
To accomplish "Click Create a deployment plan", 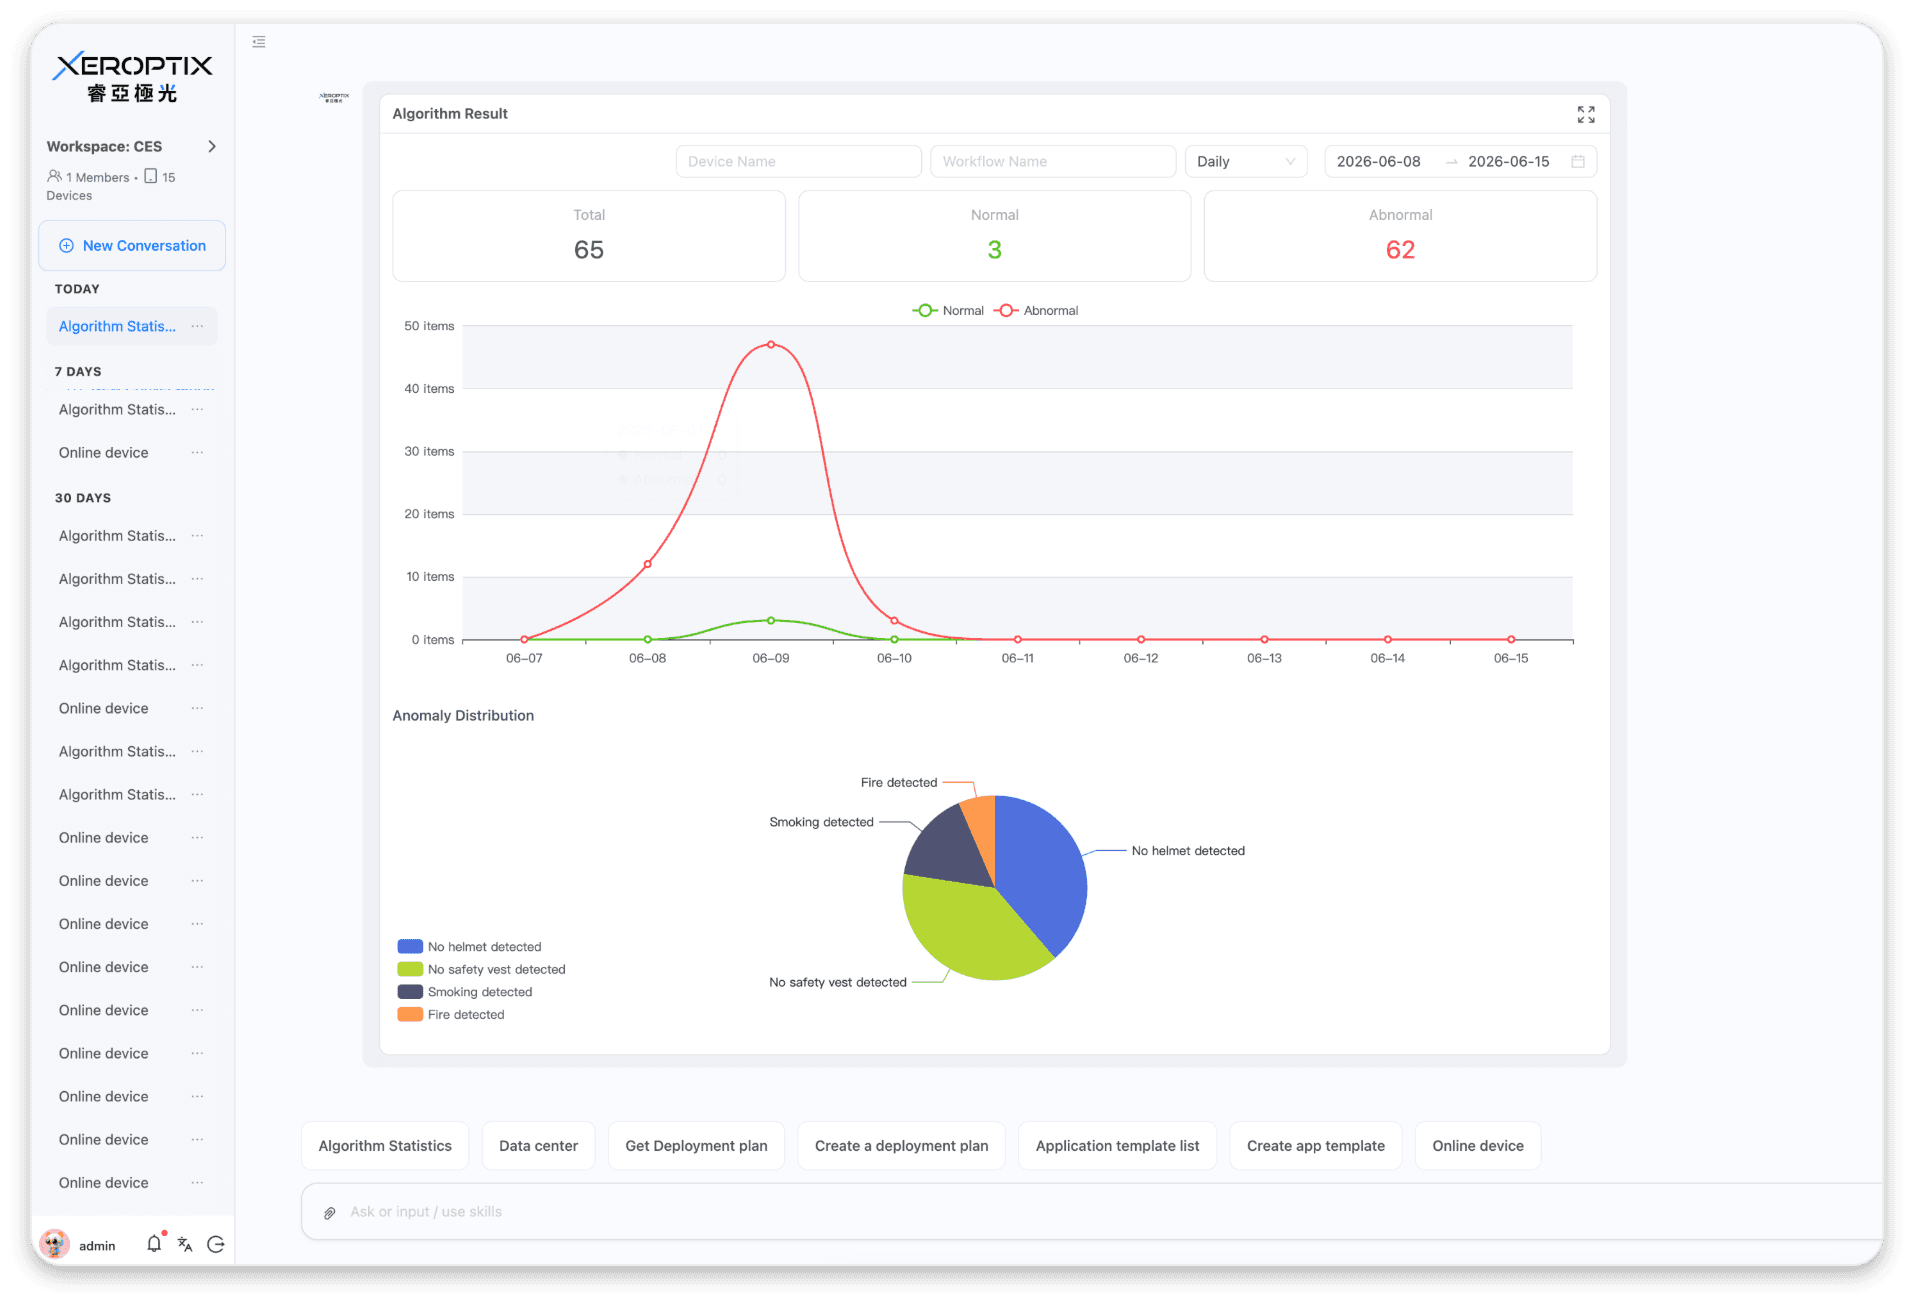I will (x=901, y=1146).
